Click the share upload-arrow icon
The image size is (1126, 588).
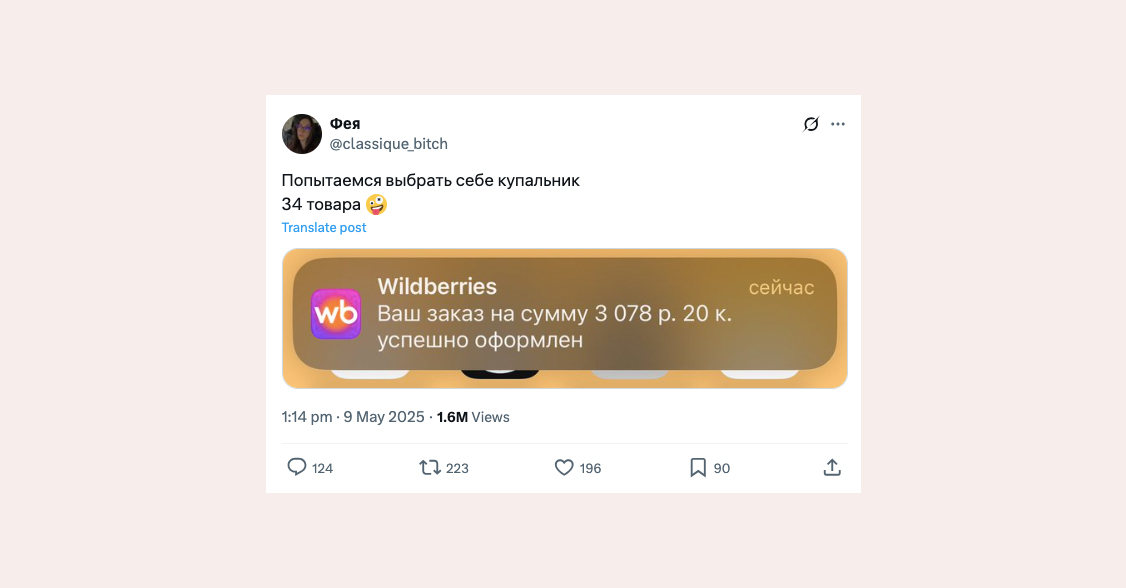pos(832,468)
